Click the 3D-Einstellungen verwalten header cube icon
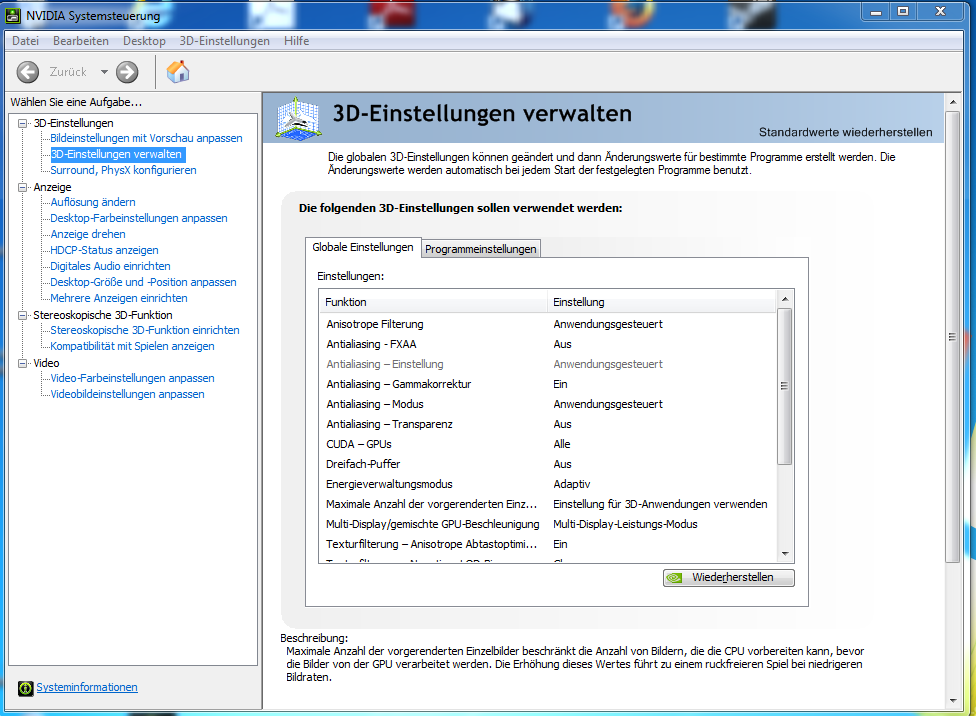Image resolution: width=976 pixels, height=716 pixels. point(298,118)
